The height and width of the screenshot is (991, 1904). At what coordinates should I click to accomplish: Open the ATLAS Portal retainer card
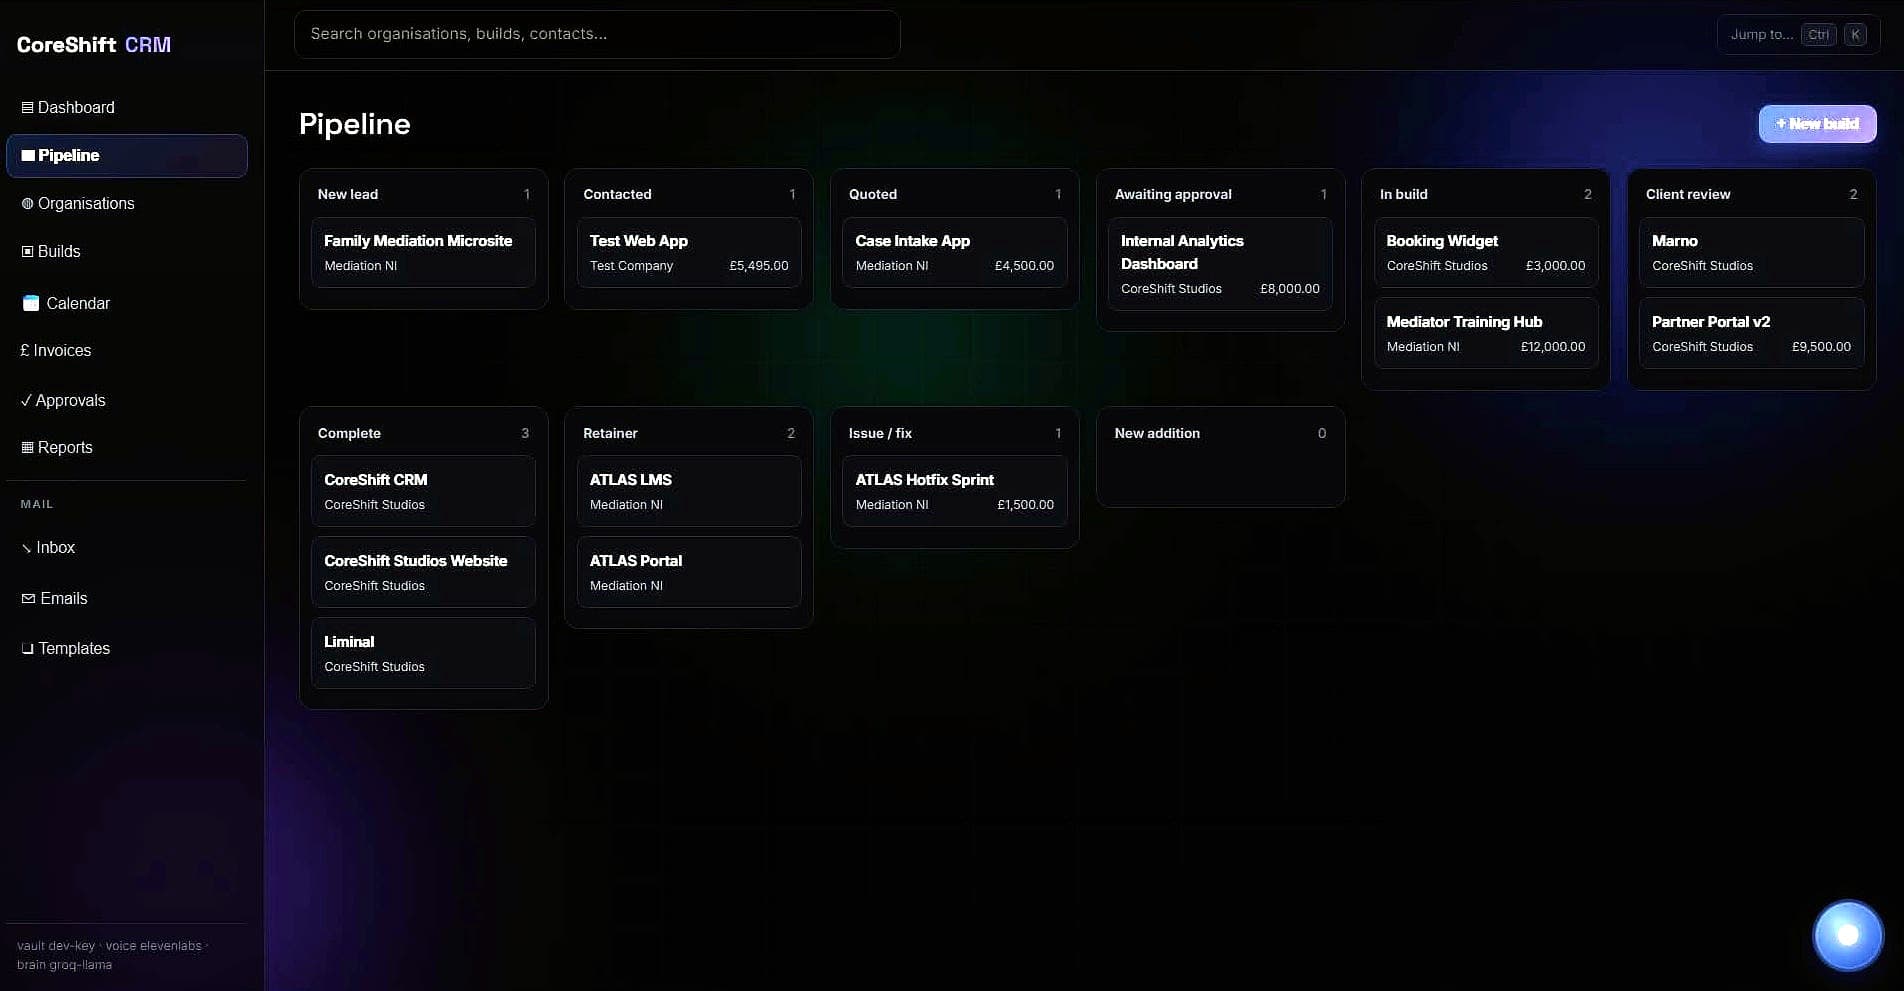[689, 573]
